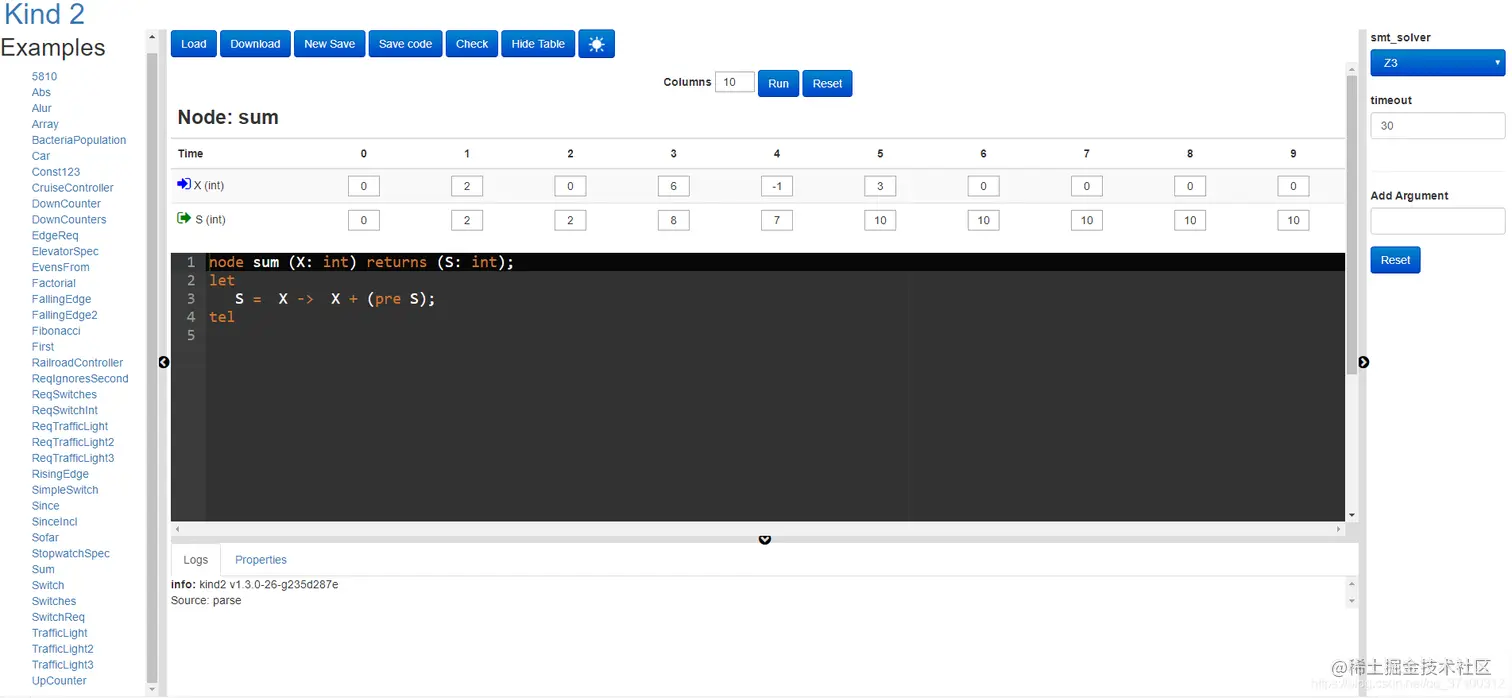Image resolution: width=1512 pixels, height=698 pixels.
Task: Open the 5810 example
Action: 44,76
